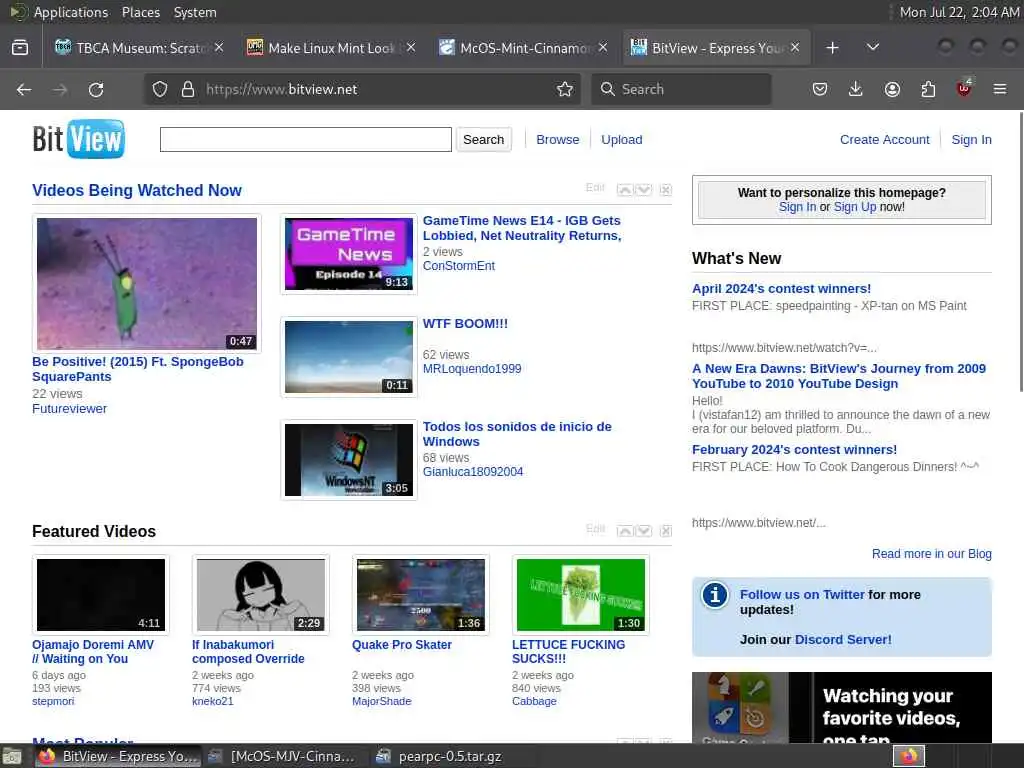Go back to the previous page
1024x768 pixels.
tap(24, 89)
